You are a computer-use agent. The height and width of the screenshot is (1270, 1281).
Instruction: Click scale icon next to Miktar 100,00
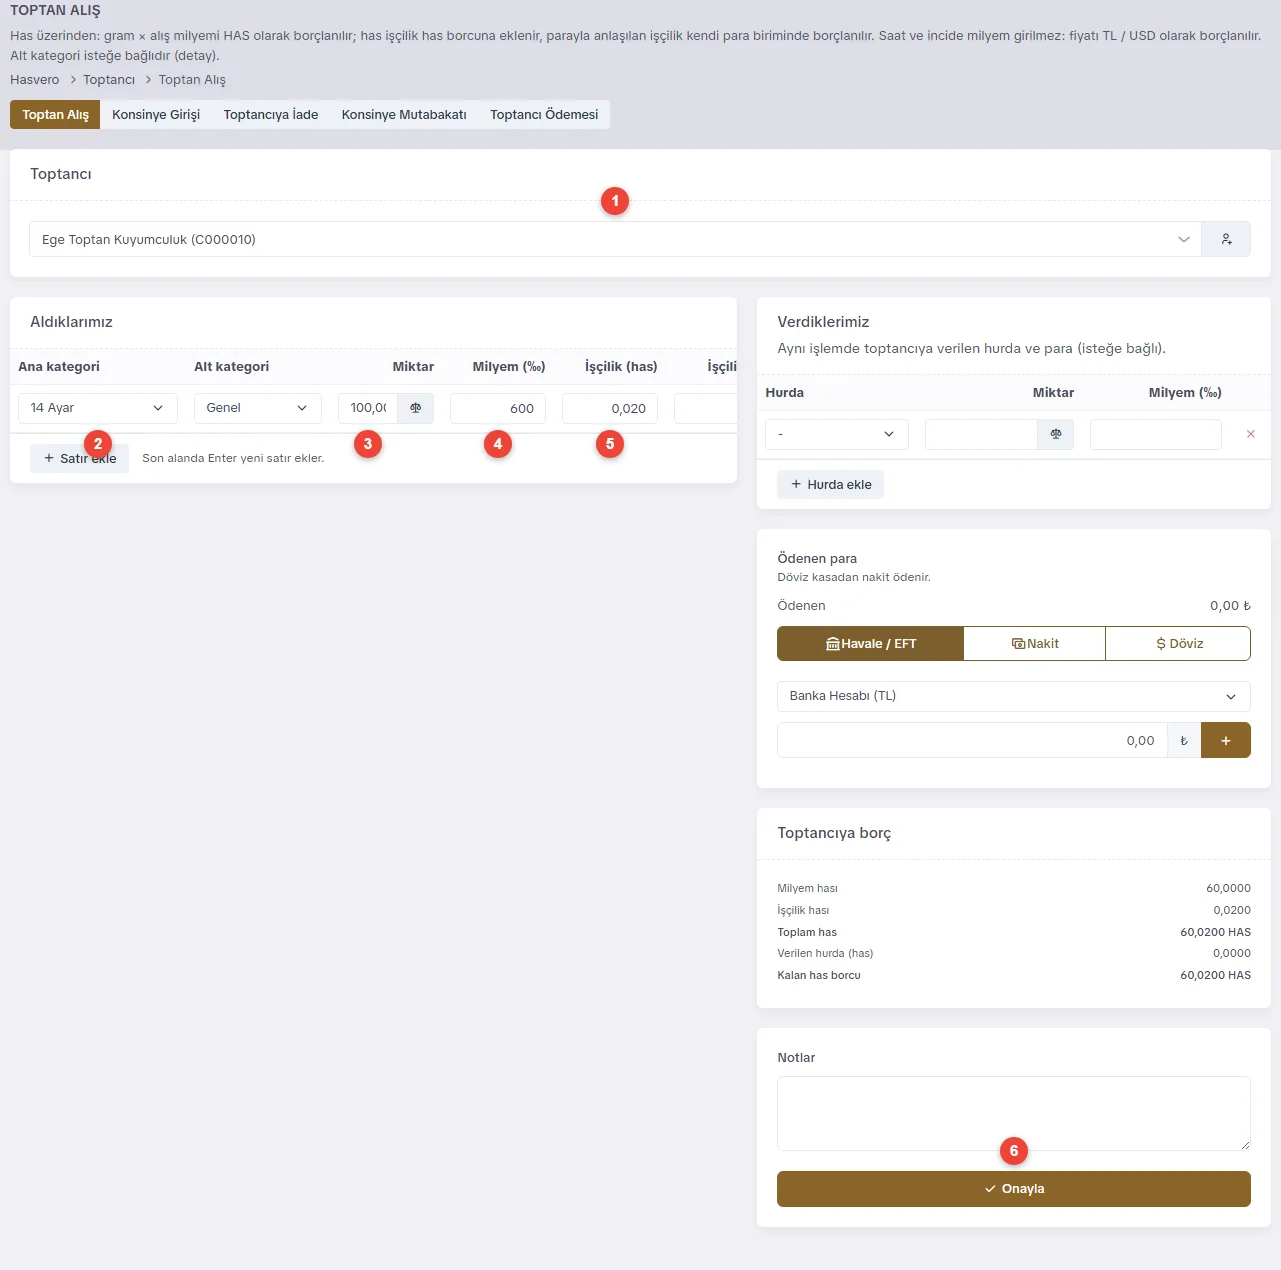pos(416,408)
